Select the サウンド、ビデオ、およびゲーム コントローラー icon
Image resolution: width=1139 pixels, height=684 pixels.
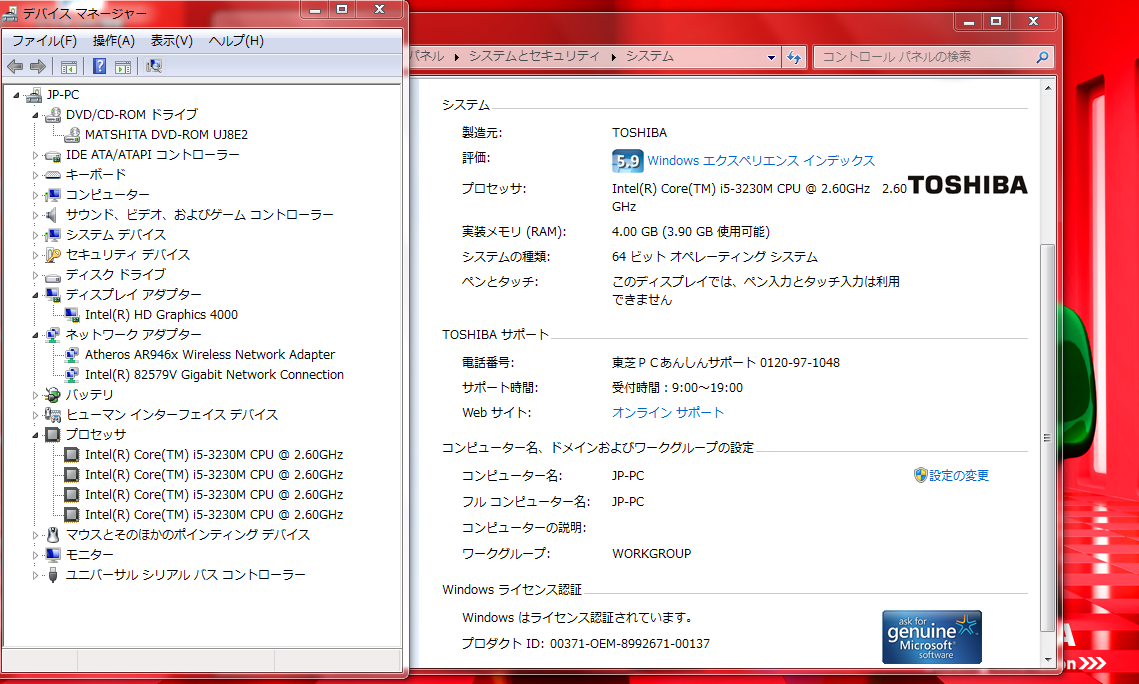(x=52, y=215)
